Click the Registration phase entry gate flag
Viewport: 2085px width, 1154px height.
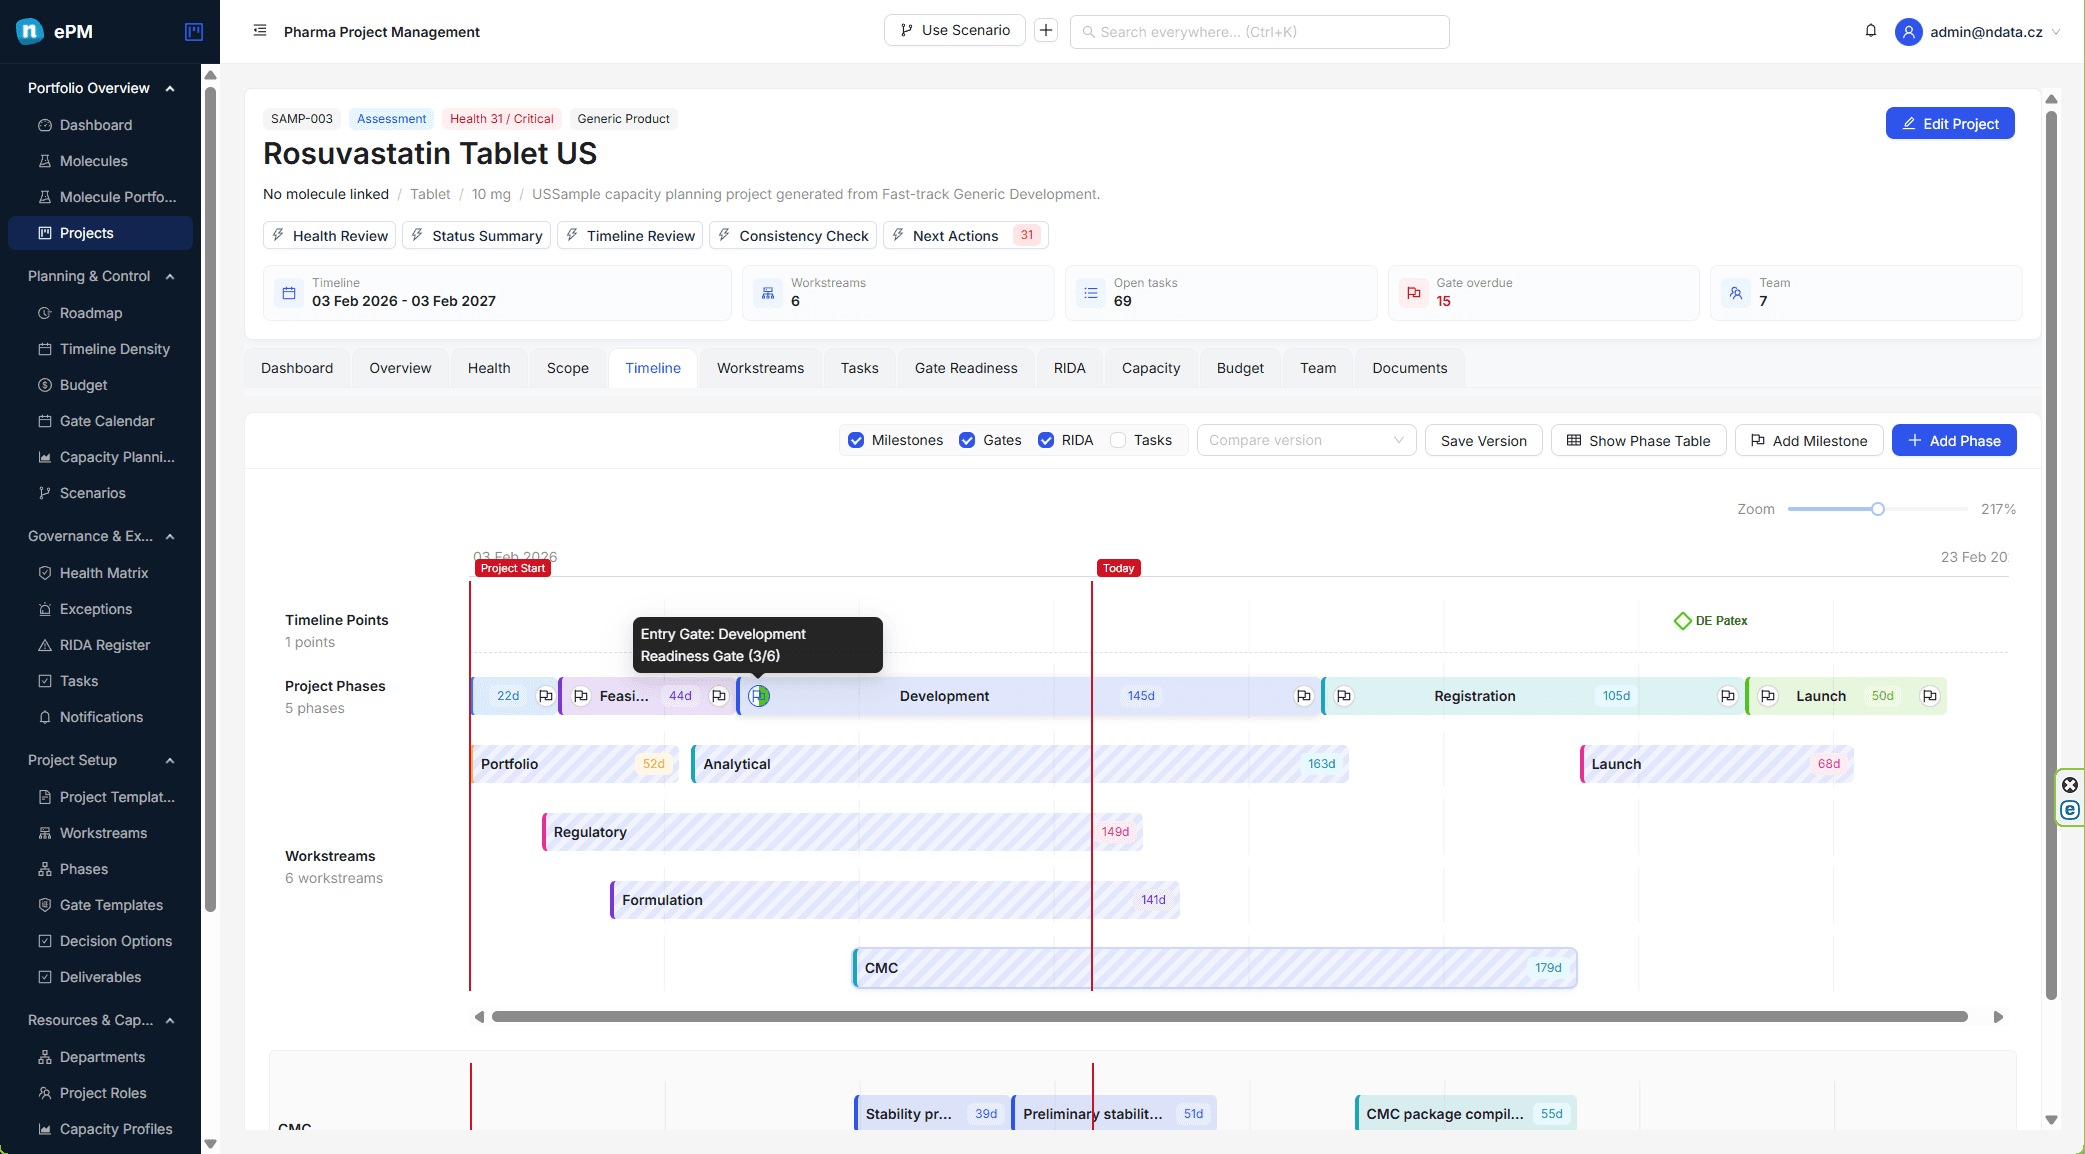click(1344, 696)
